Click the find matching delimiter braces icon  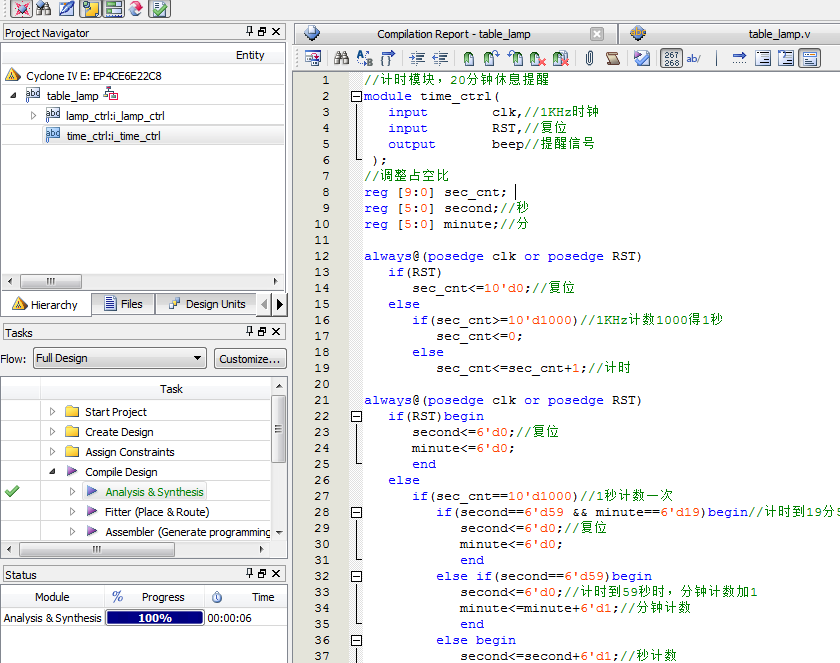tap(387, 58)
